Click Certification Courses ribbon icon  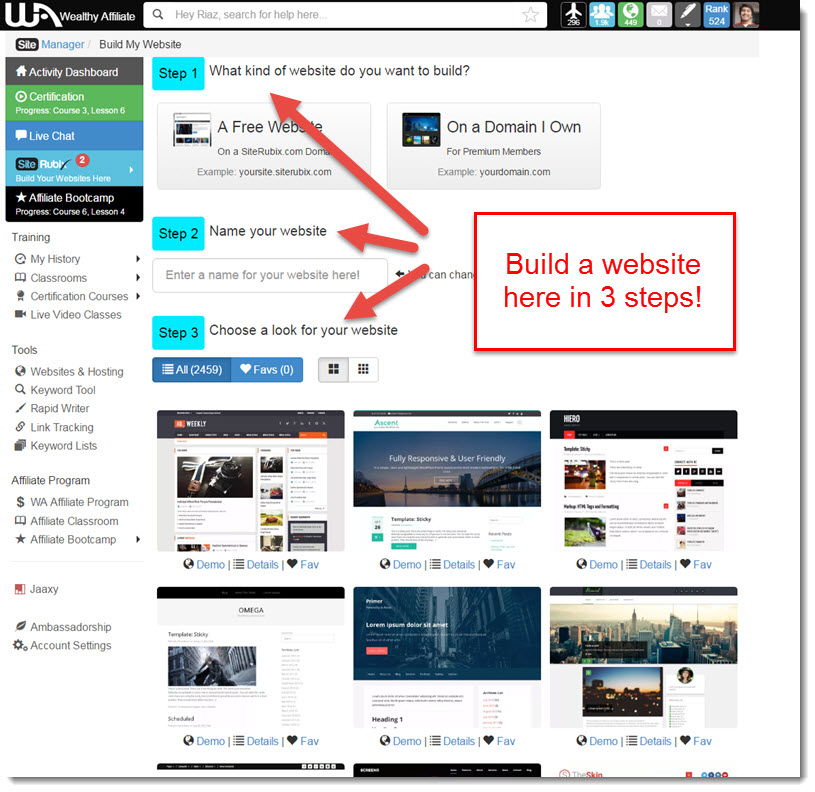[x=20, y=296]
